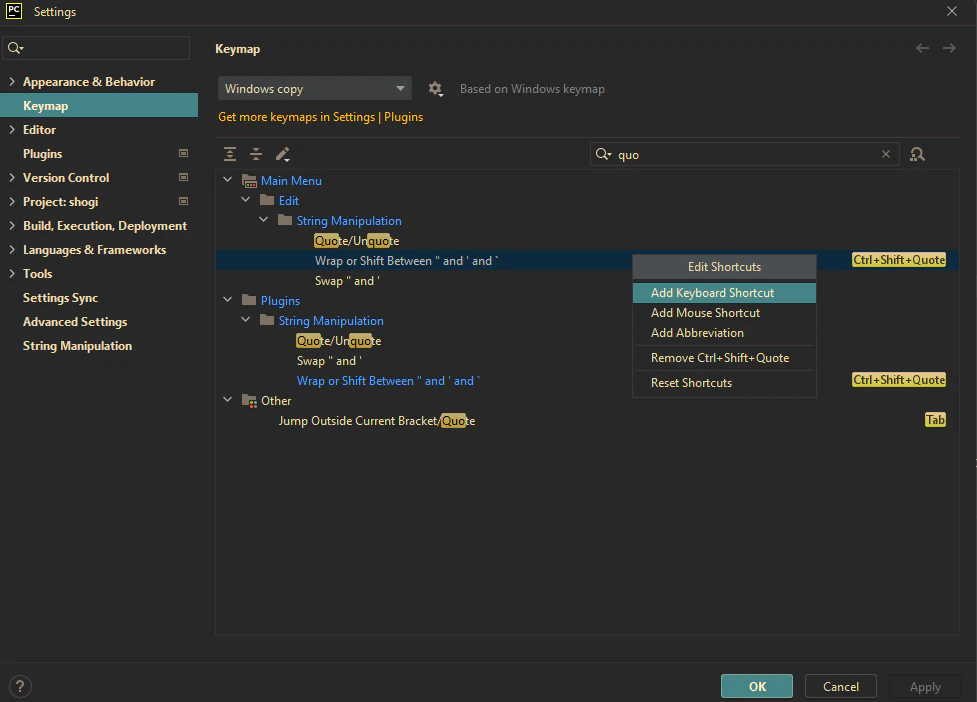Image resolution: width=977 pixels, height=702 pixels.
Task: Click into the keymap action search field
Action: click(745, 154)
